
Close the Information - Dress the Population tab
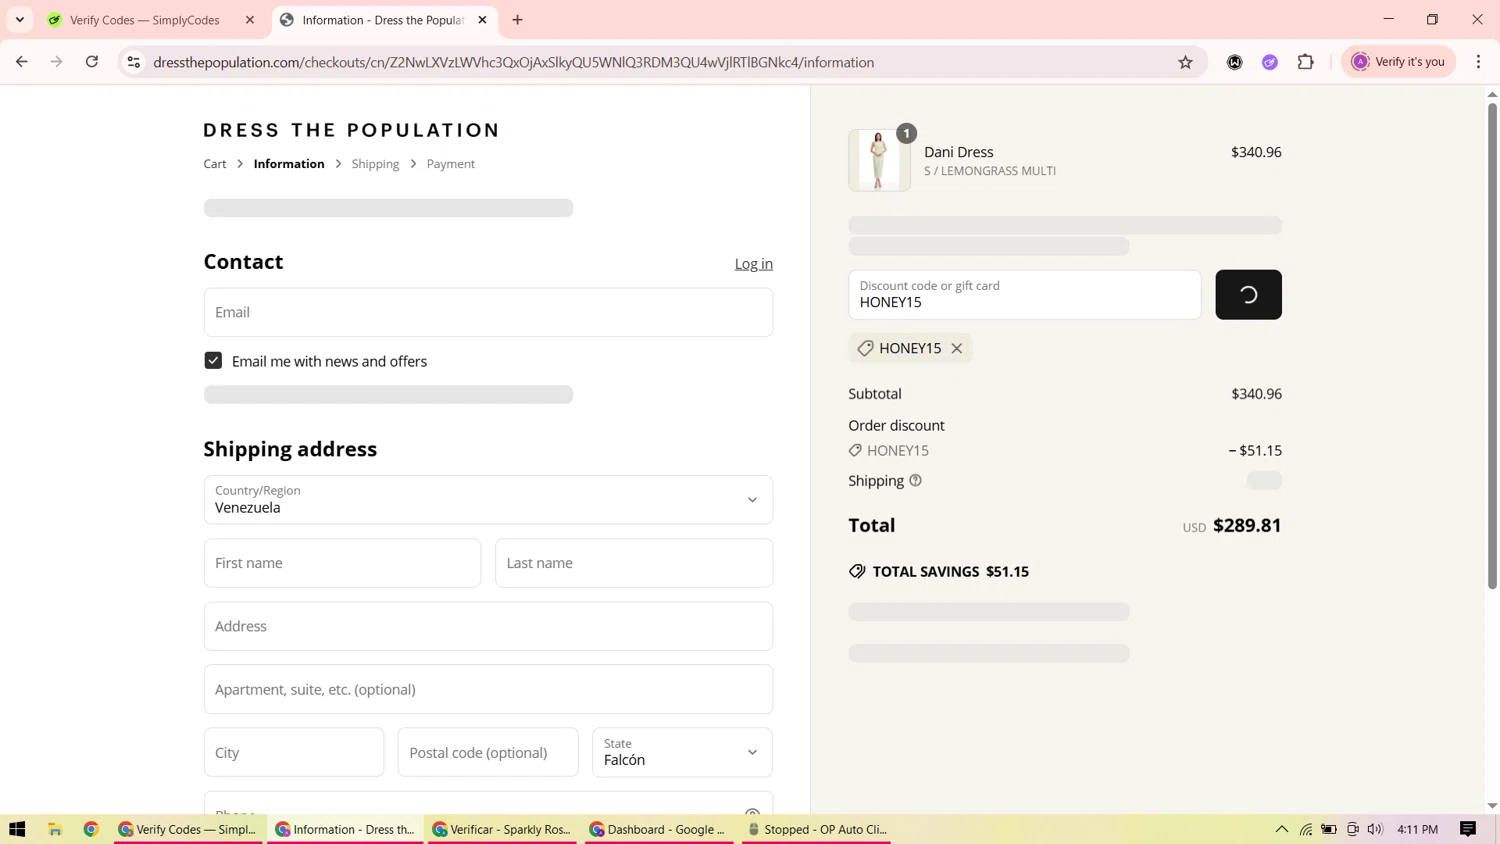(482, 20)
